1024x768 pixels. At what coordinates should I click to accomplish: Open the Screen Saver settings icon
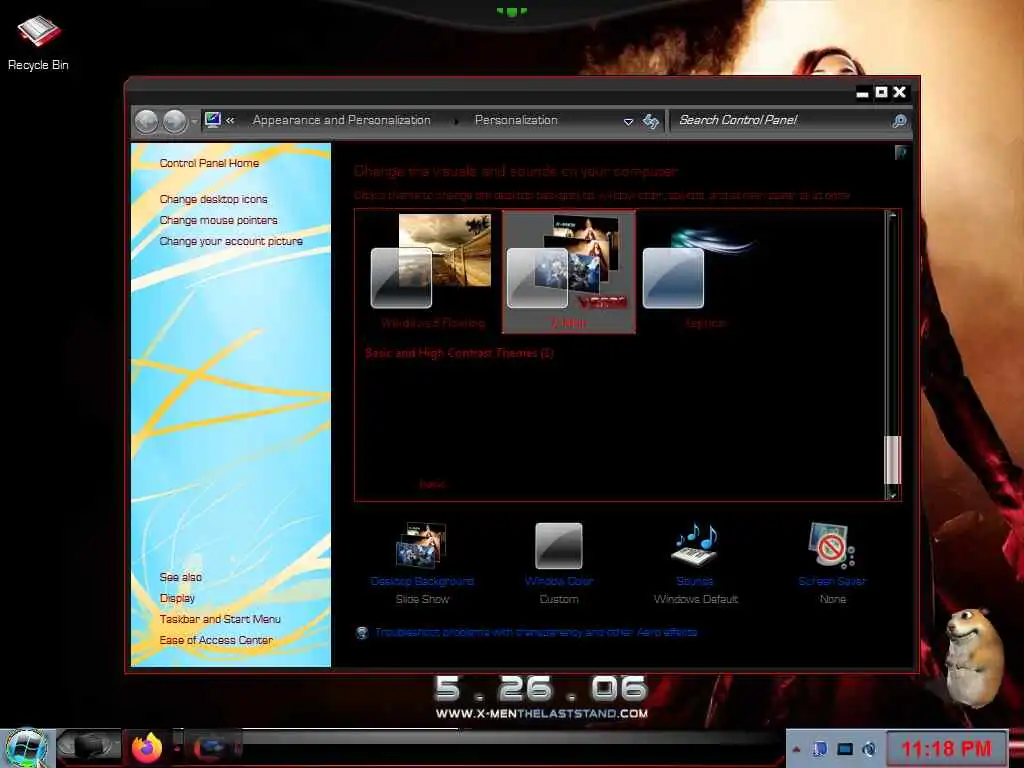832,544
